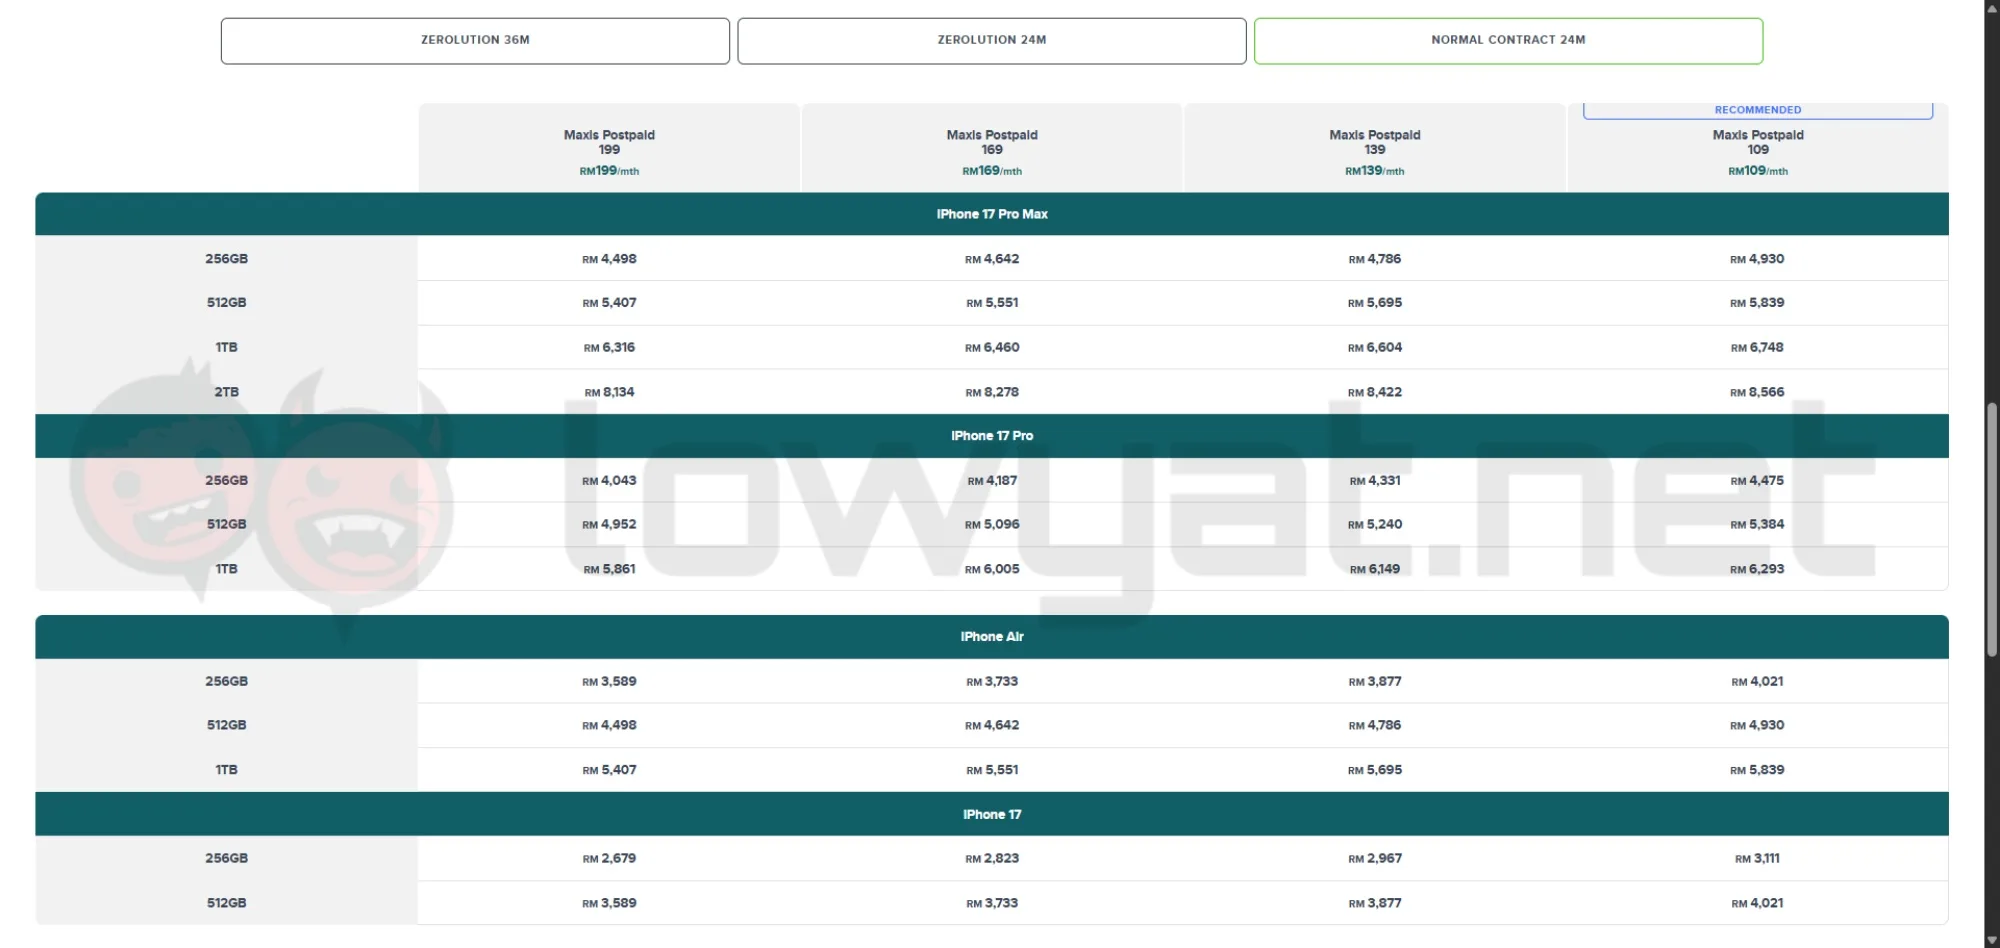2000x948 pixels.
Task: Switch to the Zerolution 24M tab
Action: click(992, 41)
